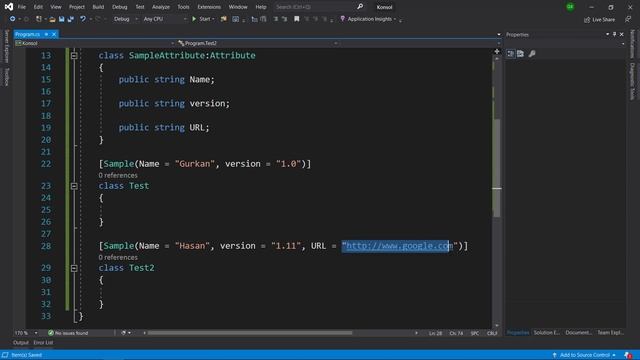Open Application Insights dropdown arrow
Image resolution: width=640 pixels, height=360 pixels.
coord(395,19)
